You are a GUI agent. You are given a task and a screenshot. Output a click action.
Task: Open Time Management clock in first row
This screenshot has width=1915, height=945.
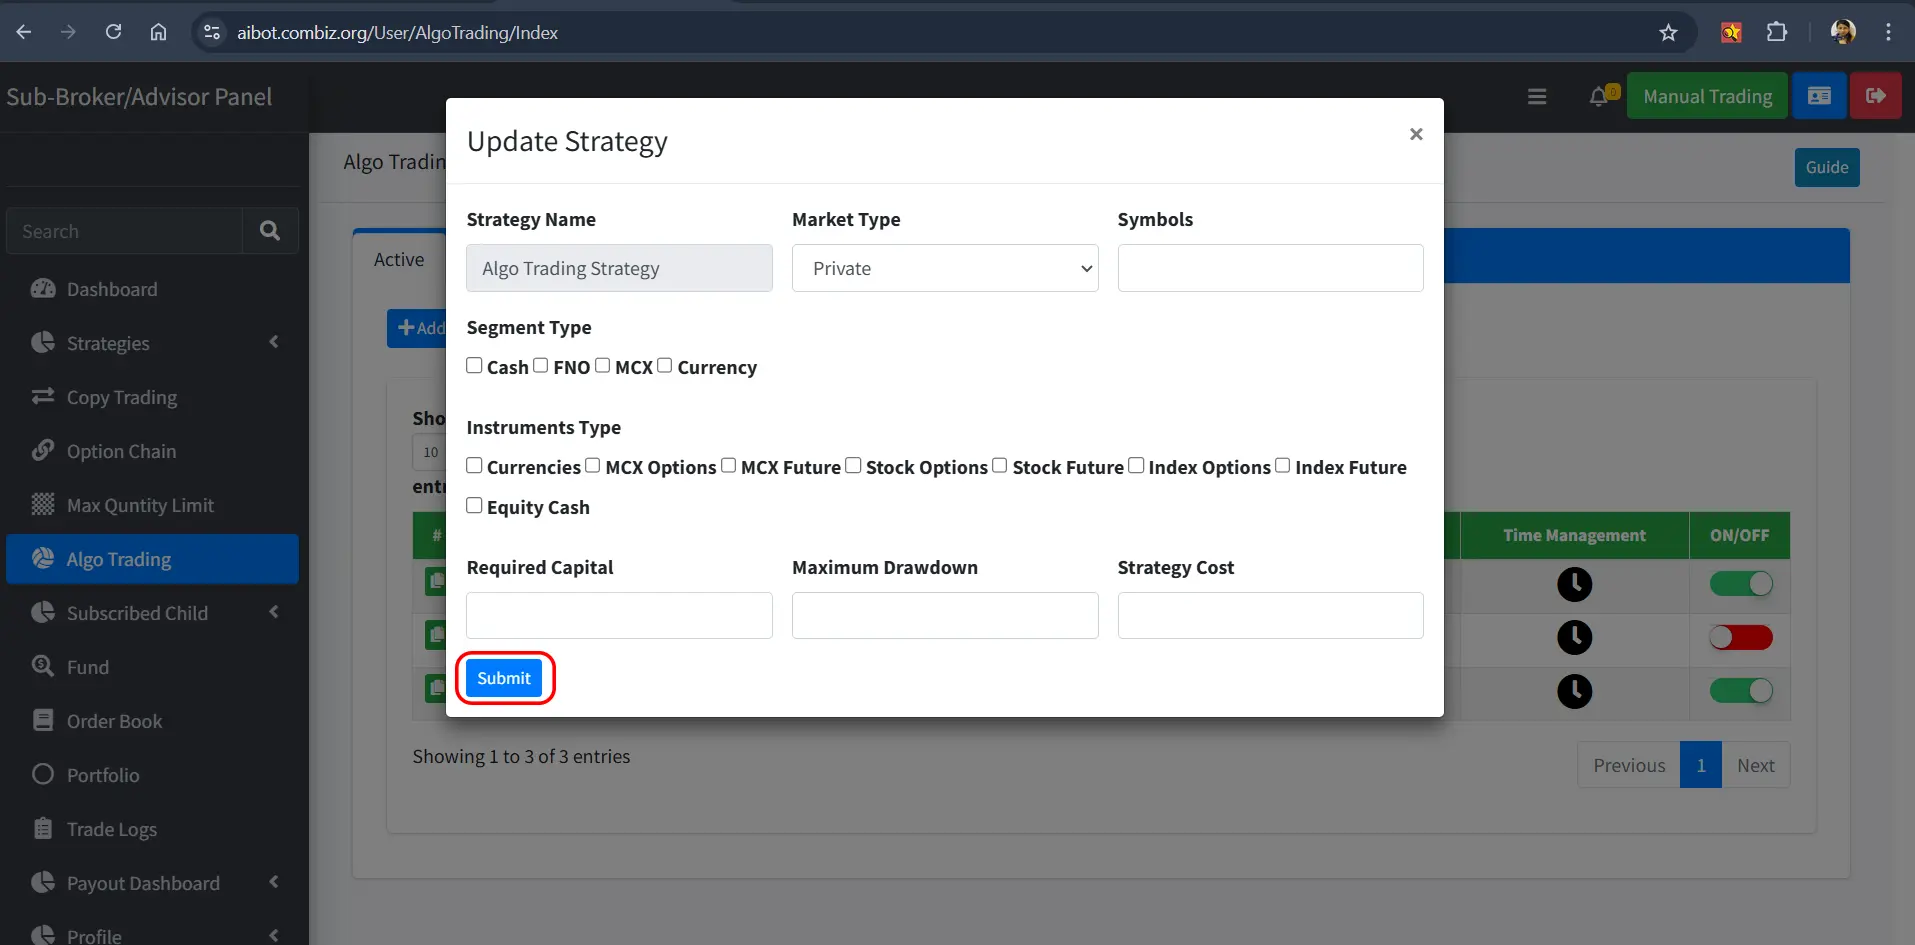coord(1574,584)
